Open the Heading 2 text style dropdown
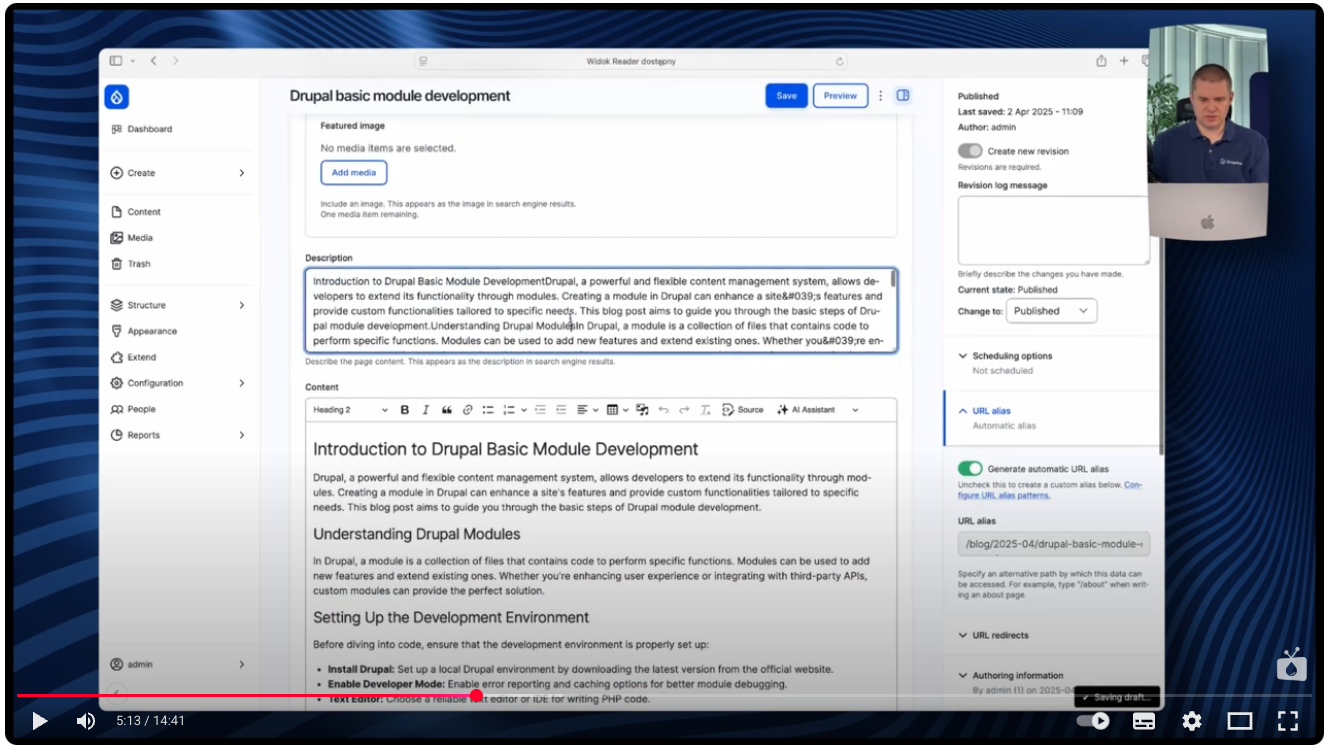Viewport: 1331px width, 748px height. [350, 409]
